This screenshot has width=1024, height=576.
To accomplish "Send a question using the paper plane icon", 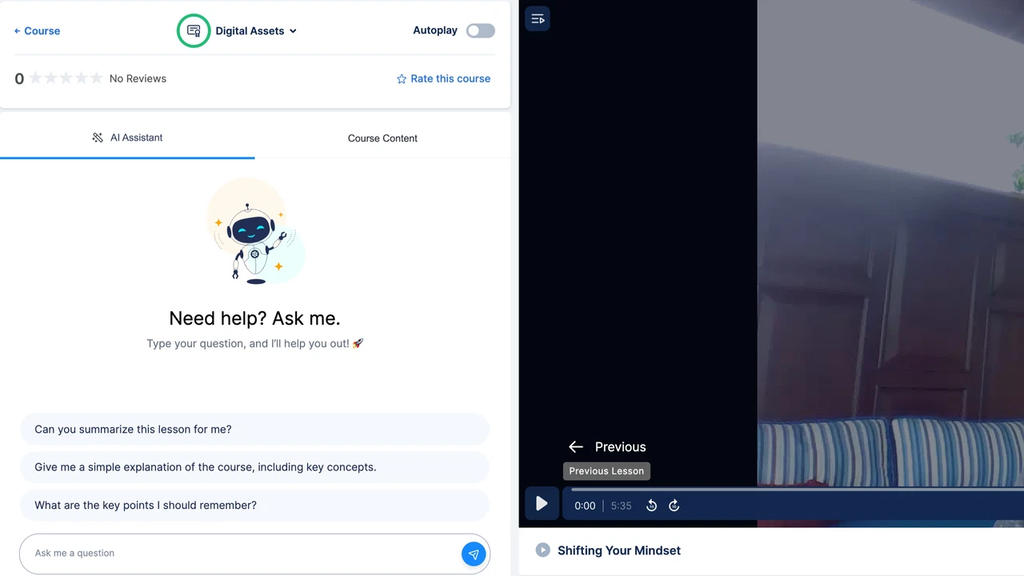I will pyautogui.click(x=473, y=554).
